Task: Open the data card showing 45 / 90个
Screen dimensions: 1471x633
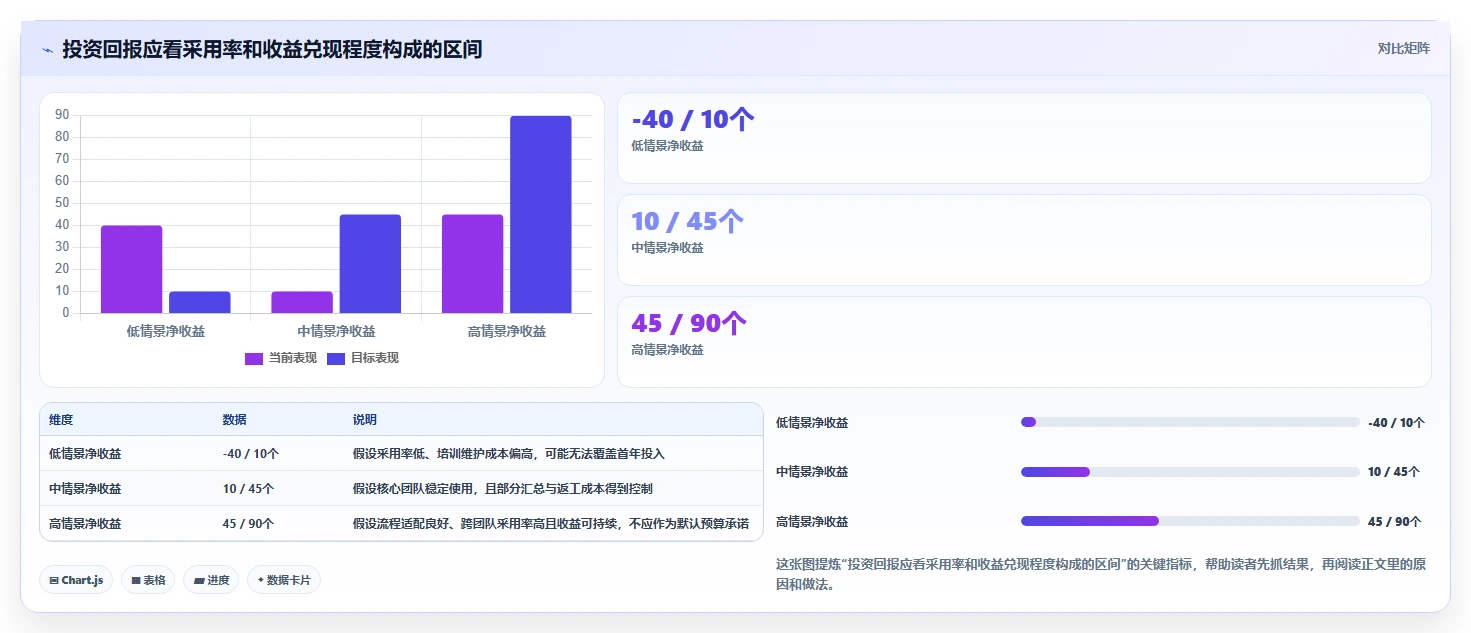Action: [1024, 342]
